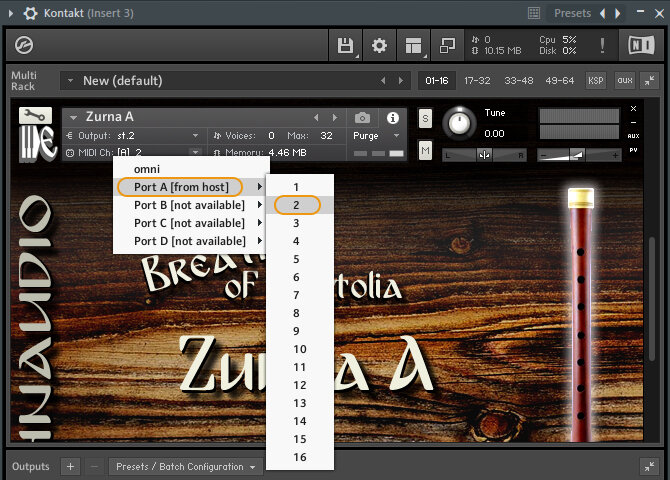Expand the plugin wrapper menu arrow
Screen dimensions: 670x480
point(11,13)
